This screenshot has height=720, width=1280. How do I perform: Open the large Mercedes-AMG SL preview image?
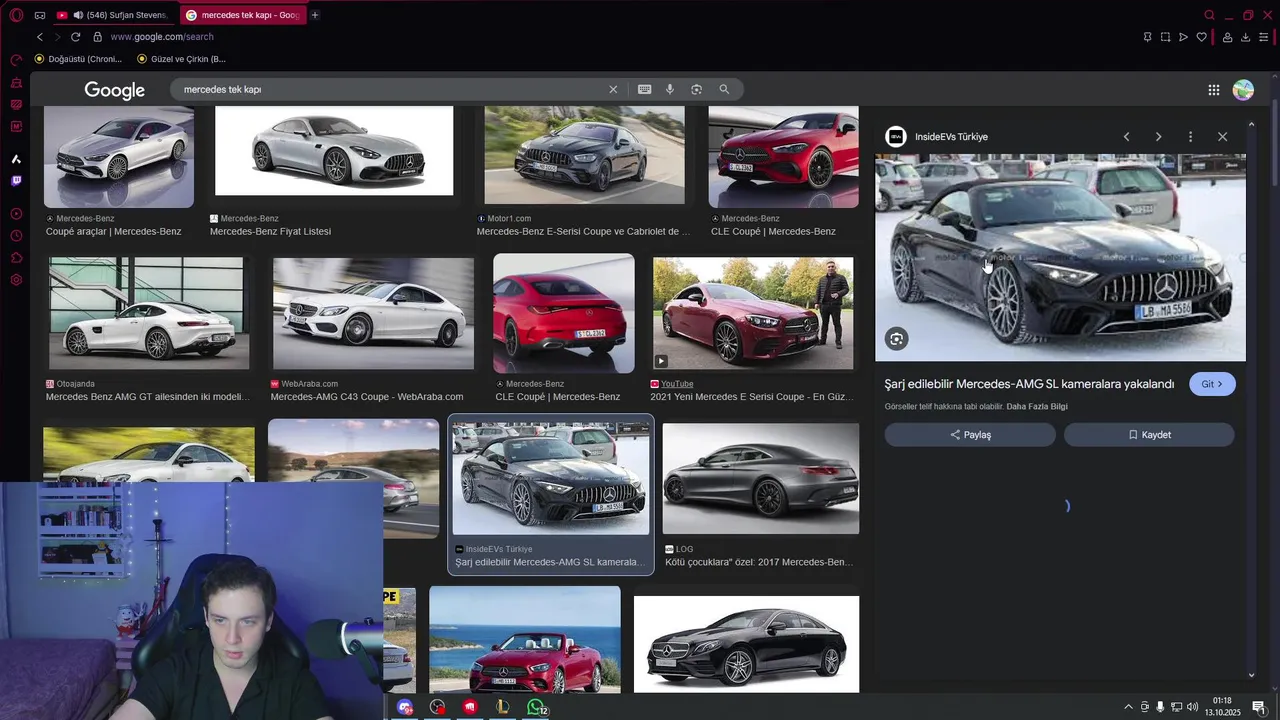[1060, 257]
